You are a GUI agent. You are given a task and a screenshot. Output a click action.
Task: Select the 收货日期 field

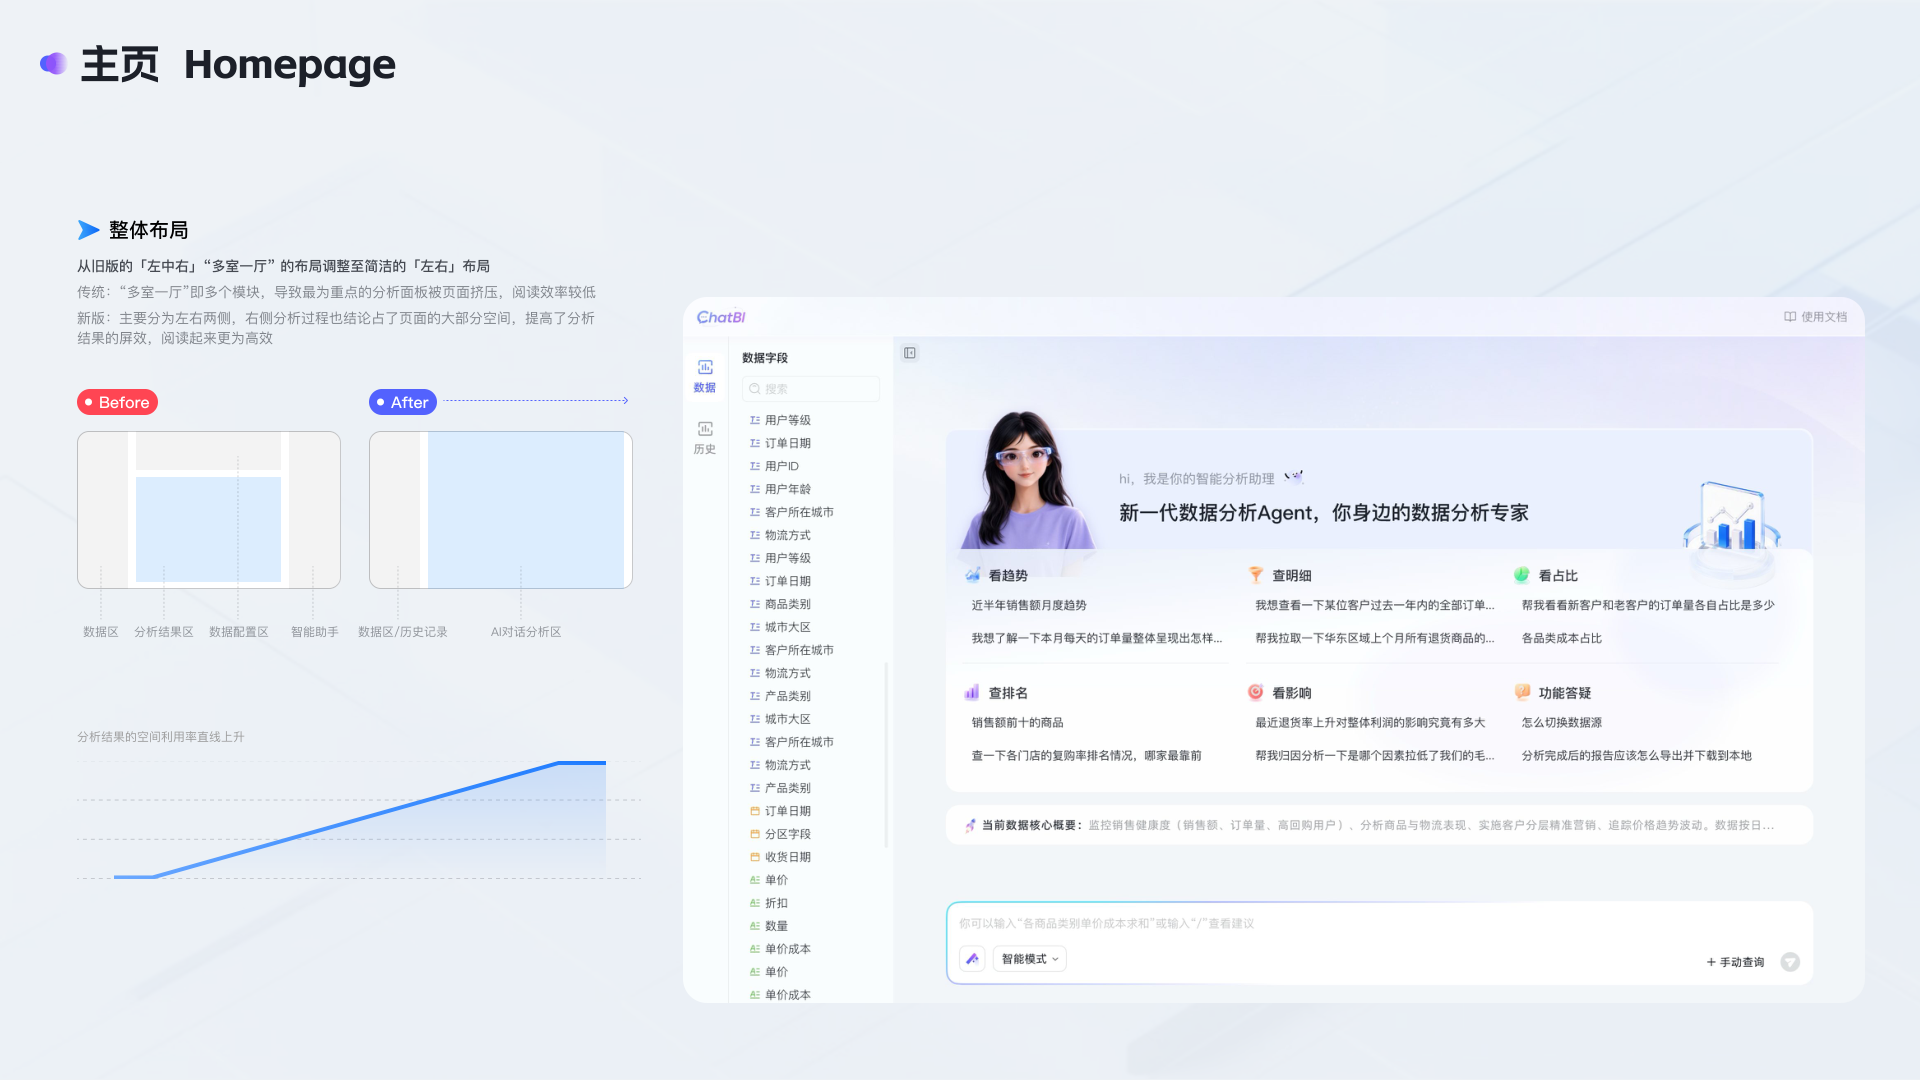tap(788, 857)
